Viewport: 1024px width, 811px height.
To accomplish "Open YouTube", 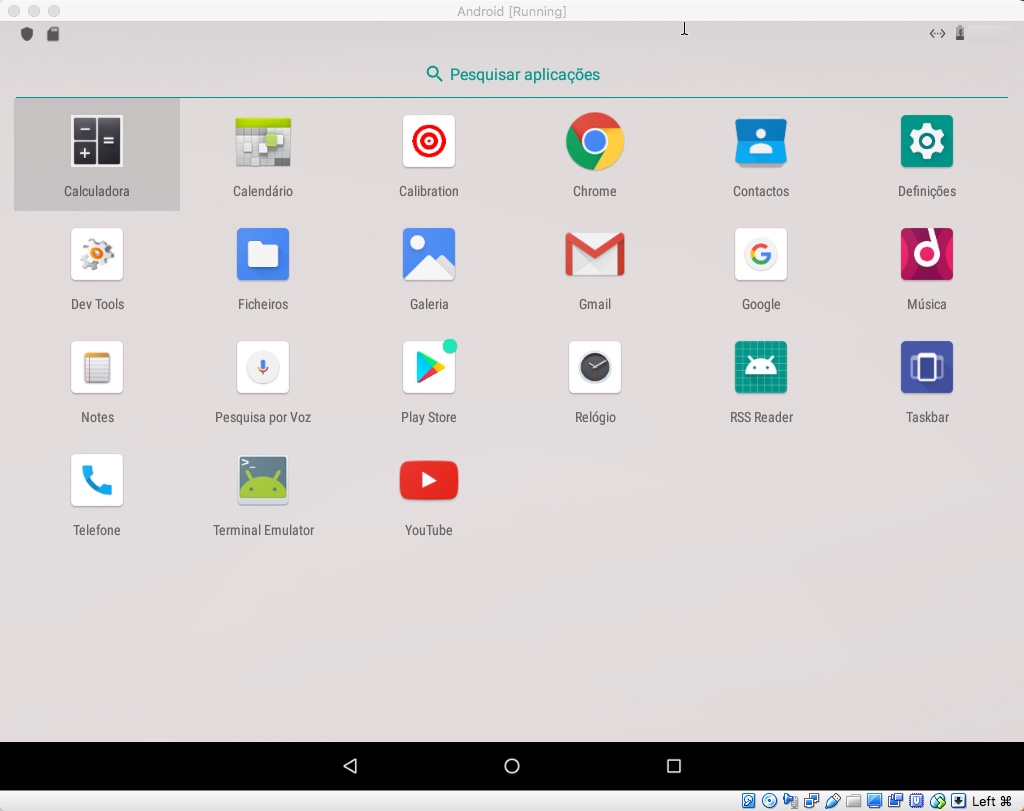I will click(428, 480).
